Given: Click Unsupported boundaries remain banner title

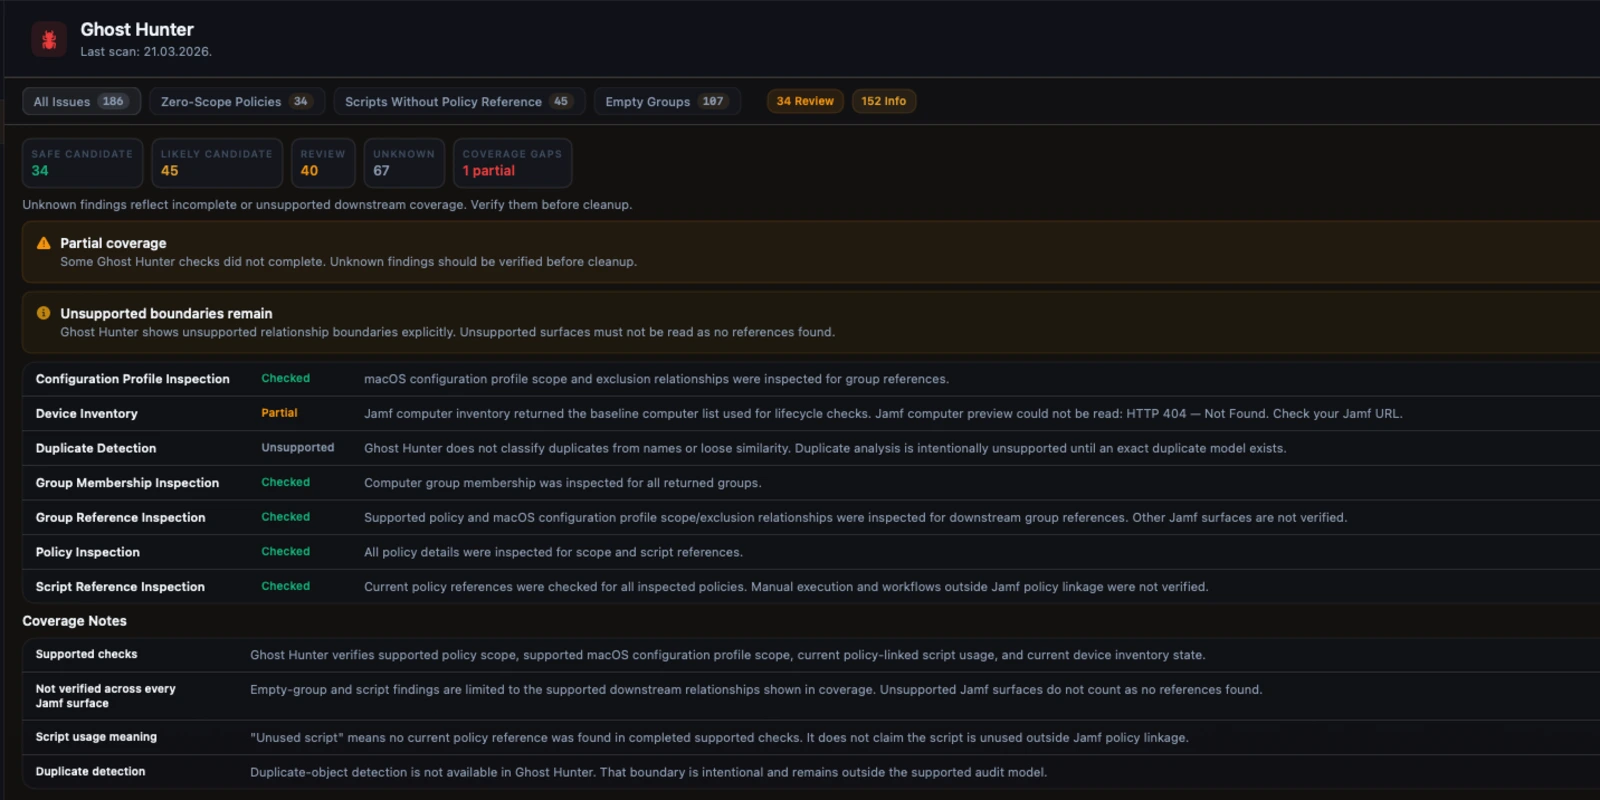Looking at the screenshot, I should pyautogui.click(x=166, y=313).
